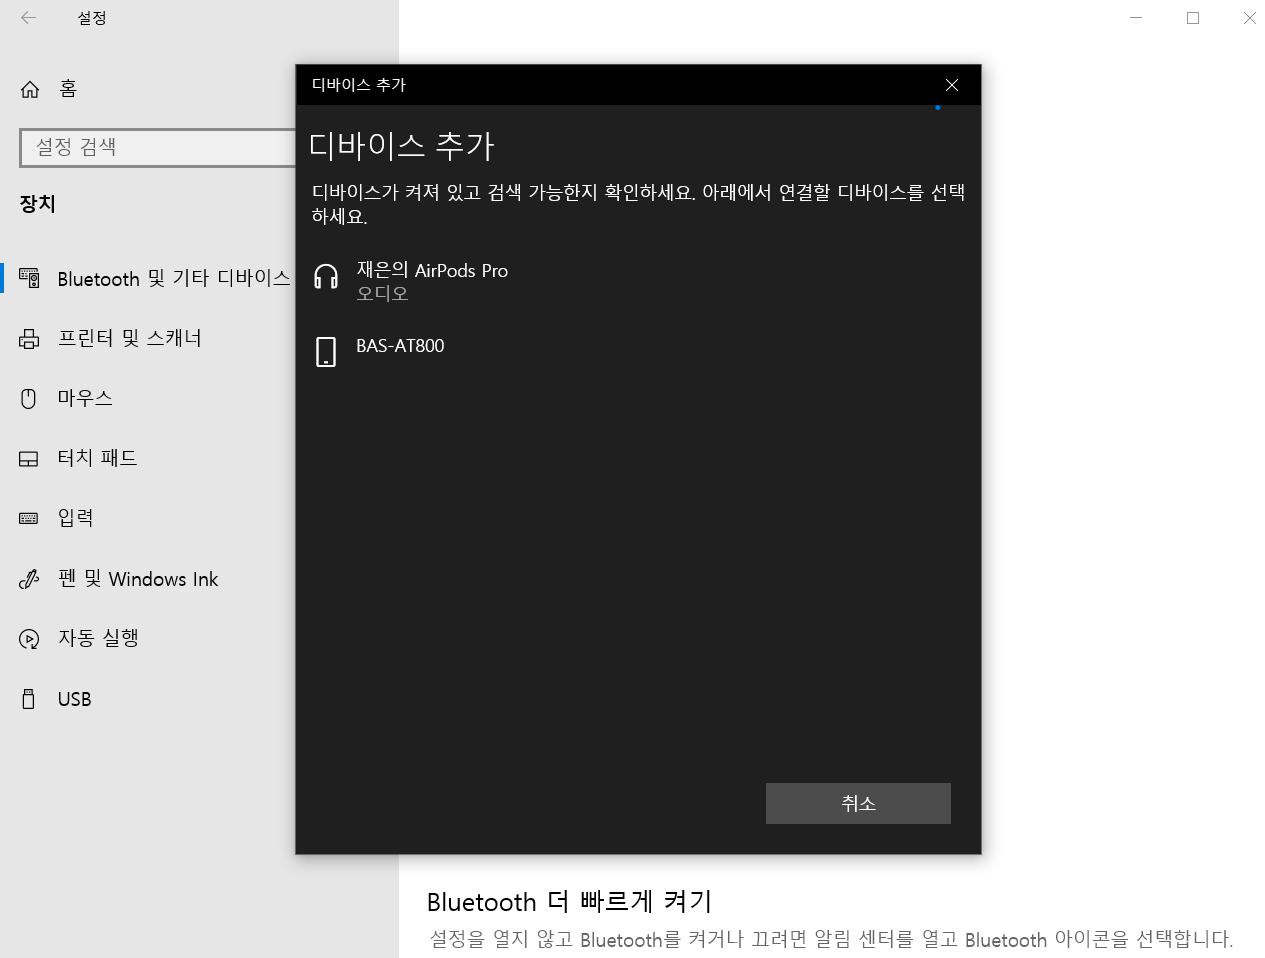
Task: Click the BAS-AT800 phone device icon
Action: click(x=326, y=351)
